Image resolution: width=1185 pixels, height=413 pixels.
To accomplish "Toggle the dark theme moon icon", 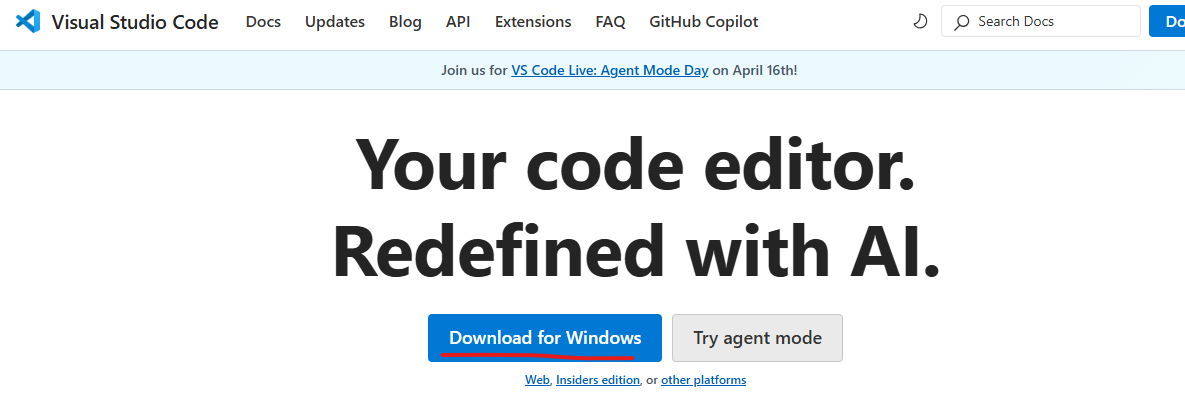I will point(920,22).
